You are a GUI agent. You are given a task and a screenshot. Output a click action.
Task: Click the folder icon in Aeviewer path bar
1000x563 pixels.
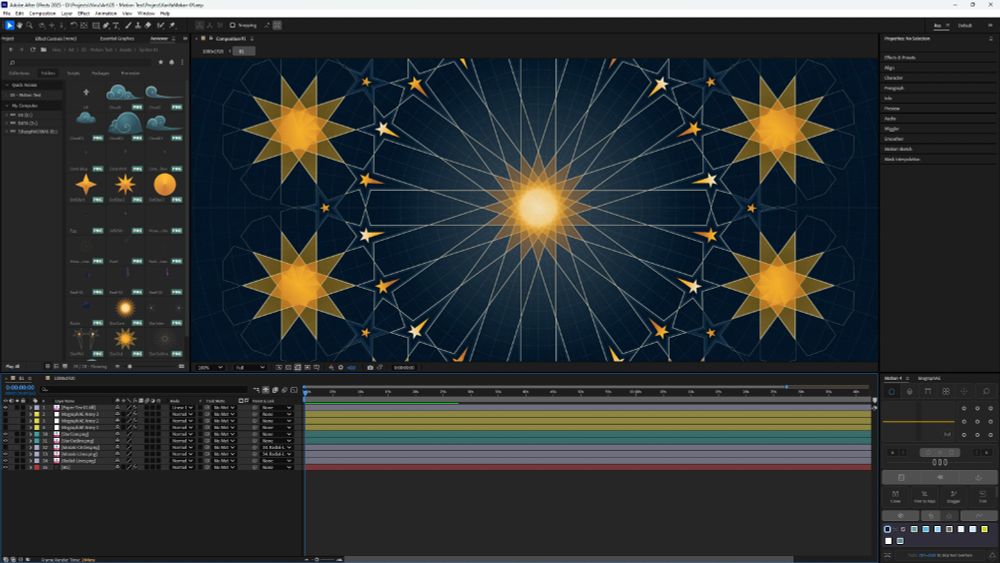coord(43,50)
